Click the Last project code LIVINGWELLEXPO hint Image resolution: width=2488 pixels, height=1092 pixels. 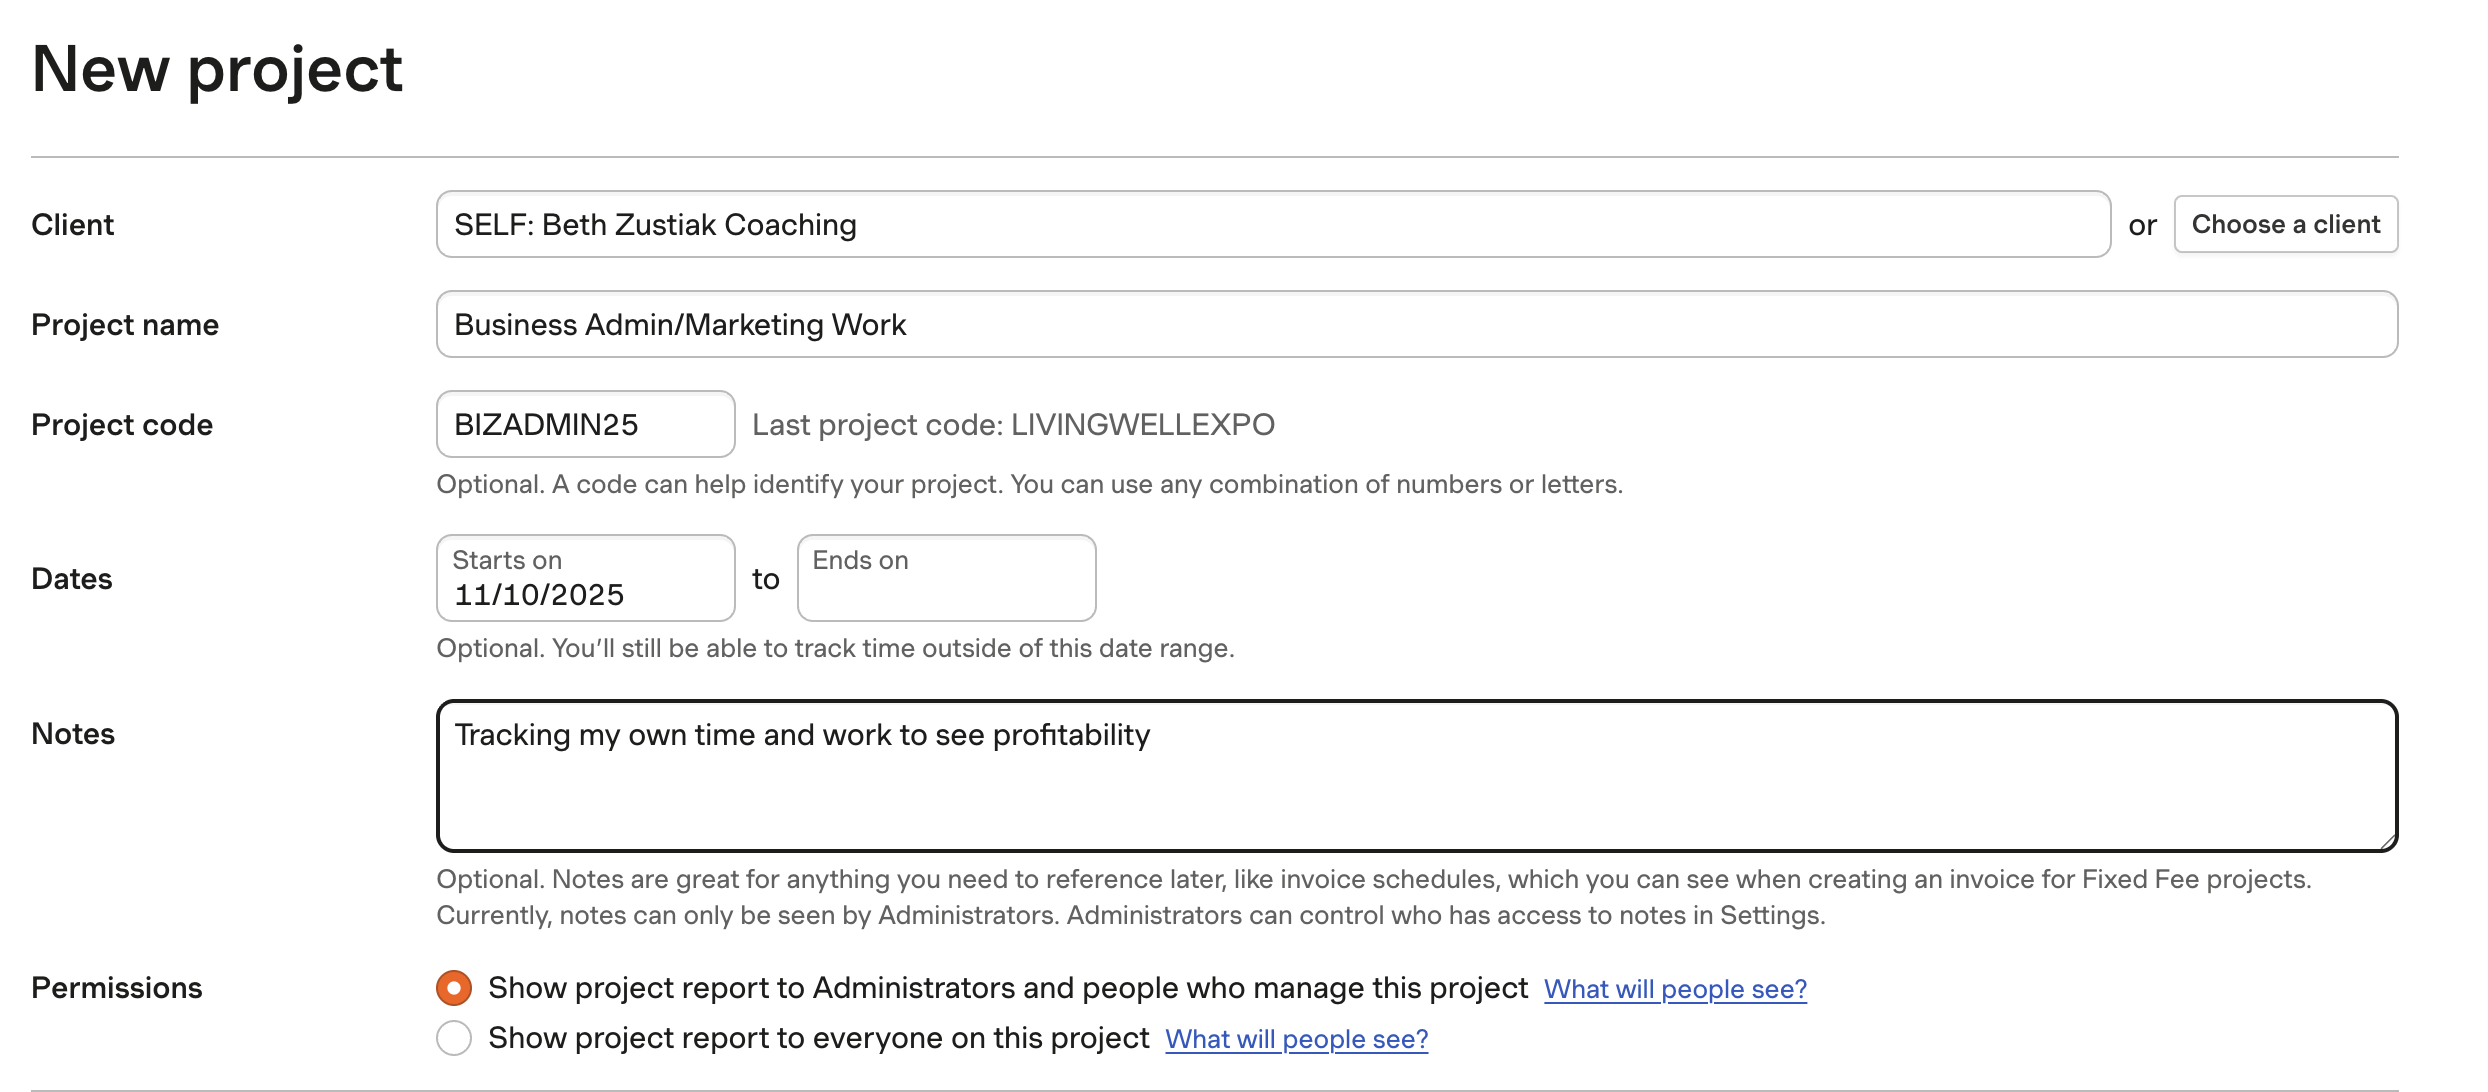click(1013, 425)
